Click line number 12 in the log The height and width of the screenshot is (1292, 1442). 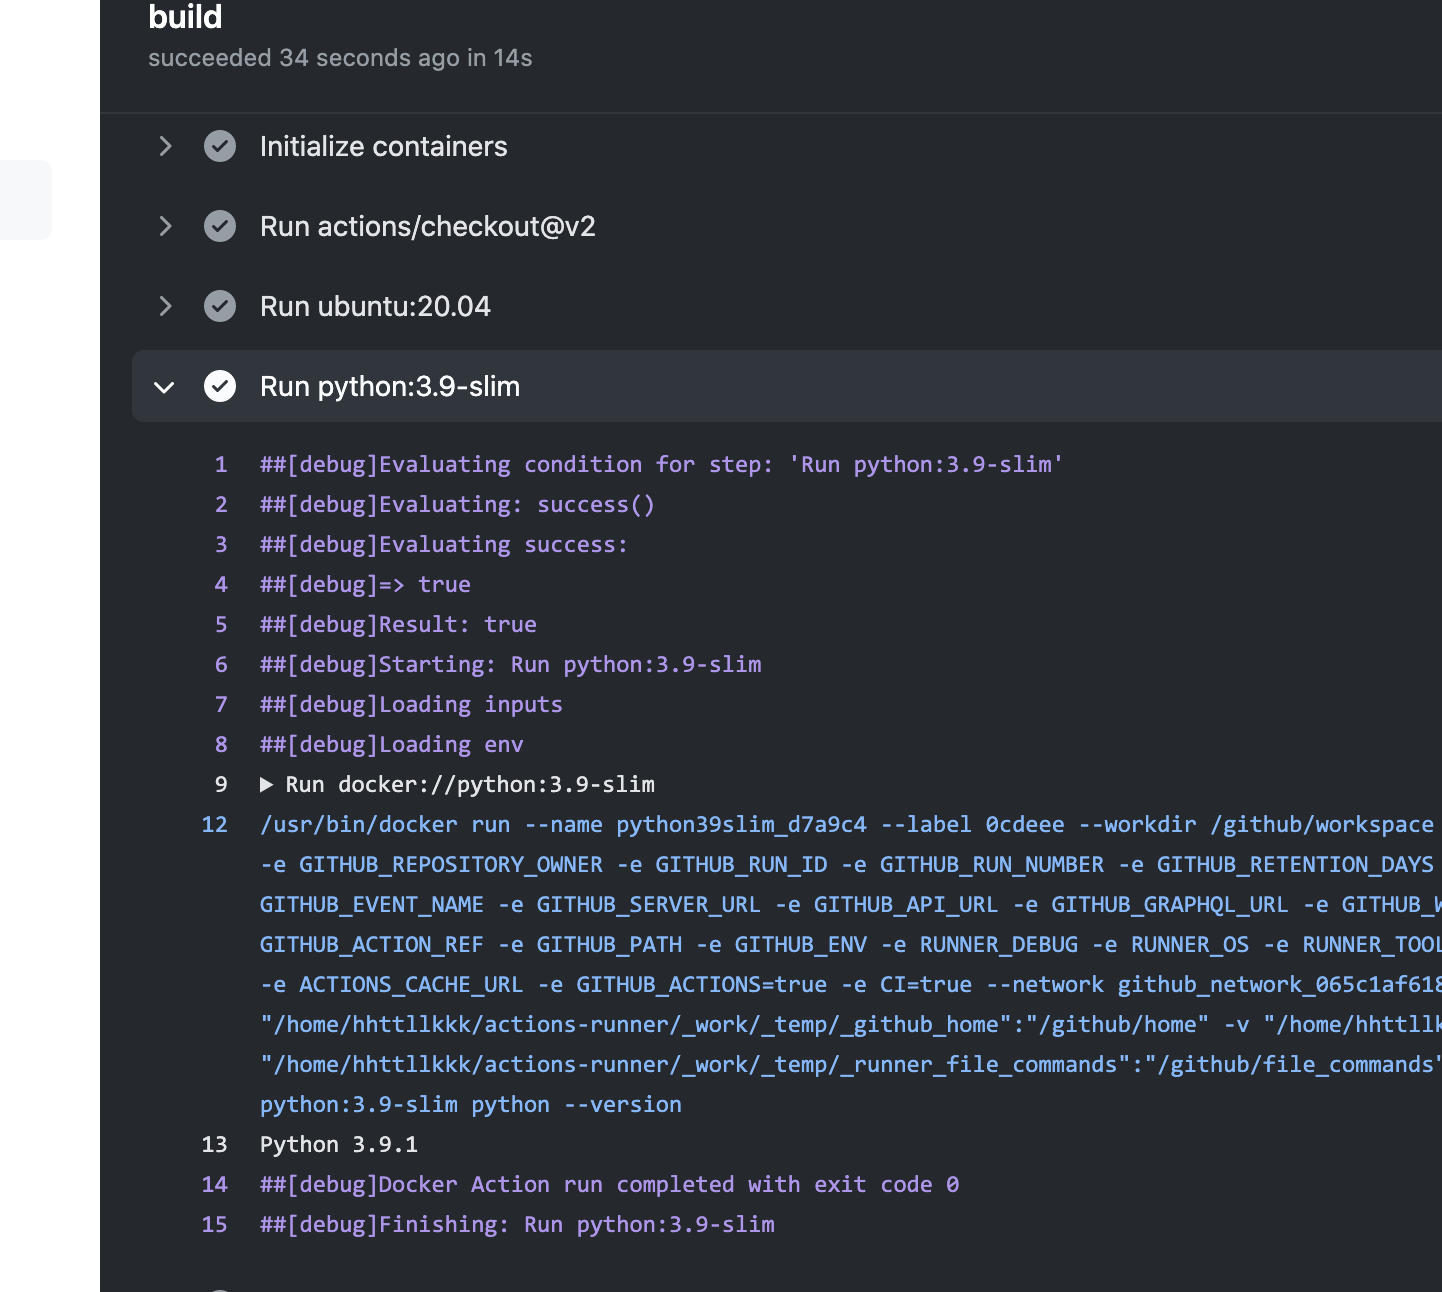(214, 824)
